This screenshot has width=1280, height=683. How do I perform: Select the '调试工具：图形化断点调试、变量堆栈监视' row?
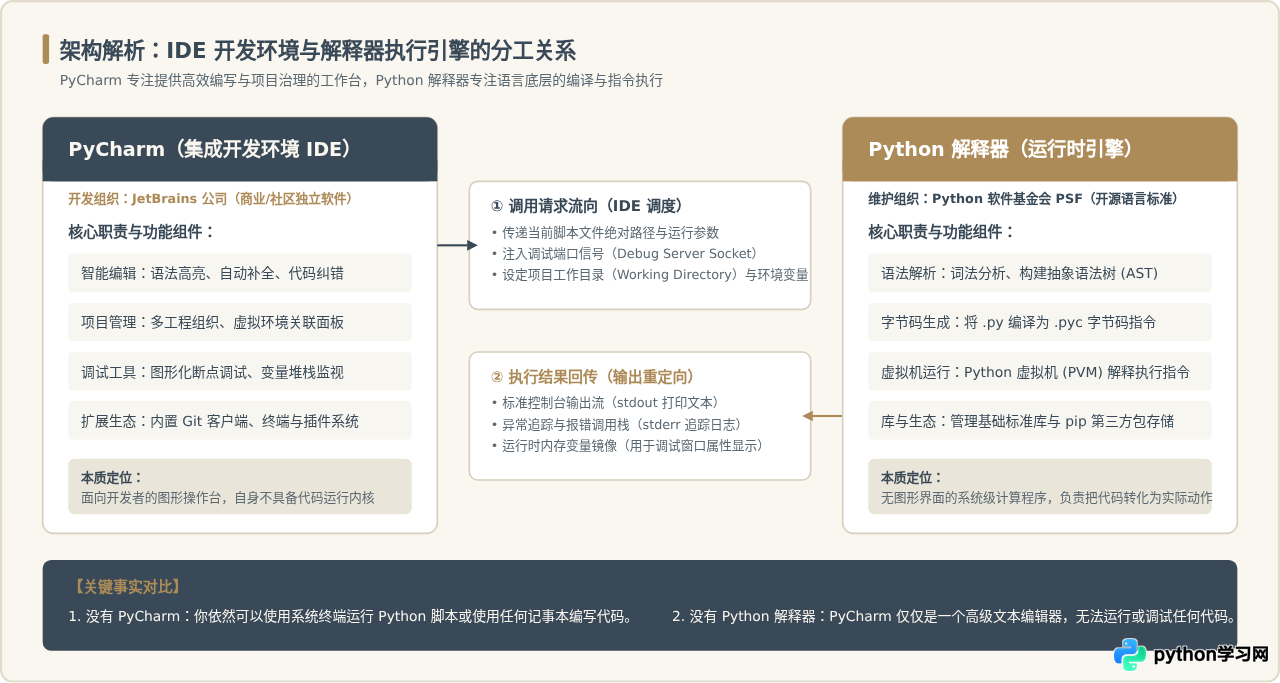coord(240,371)
